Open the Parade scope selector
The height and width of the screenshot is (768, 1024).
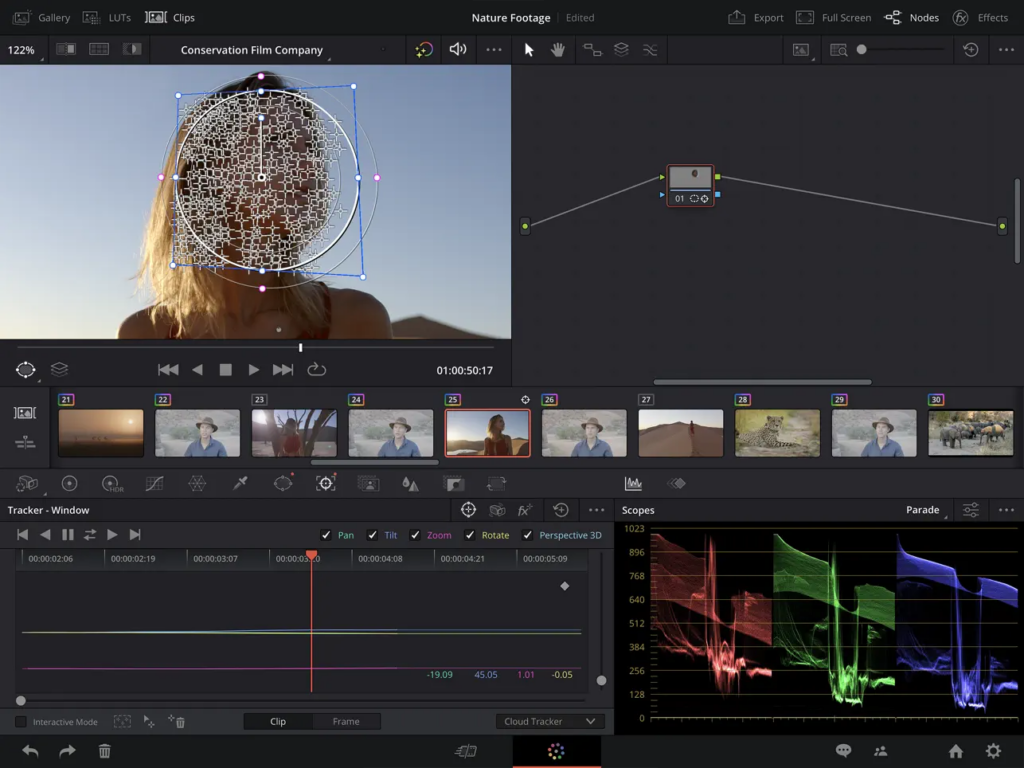[922, 510]
